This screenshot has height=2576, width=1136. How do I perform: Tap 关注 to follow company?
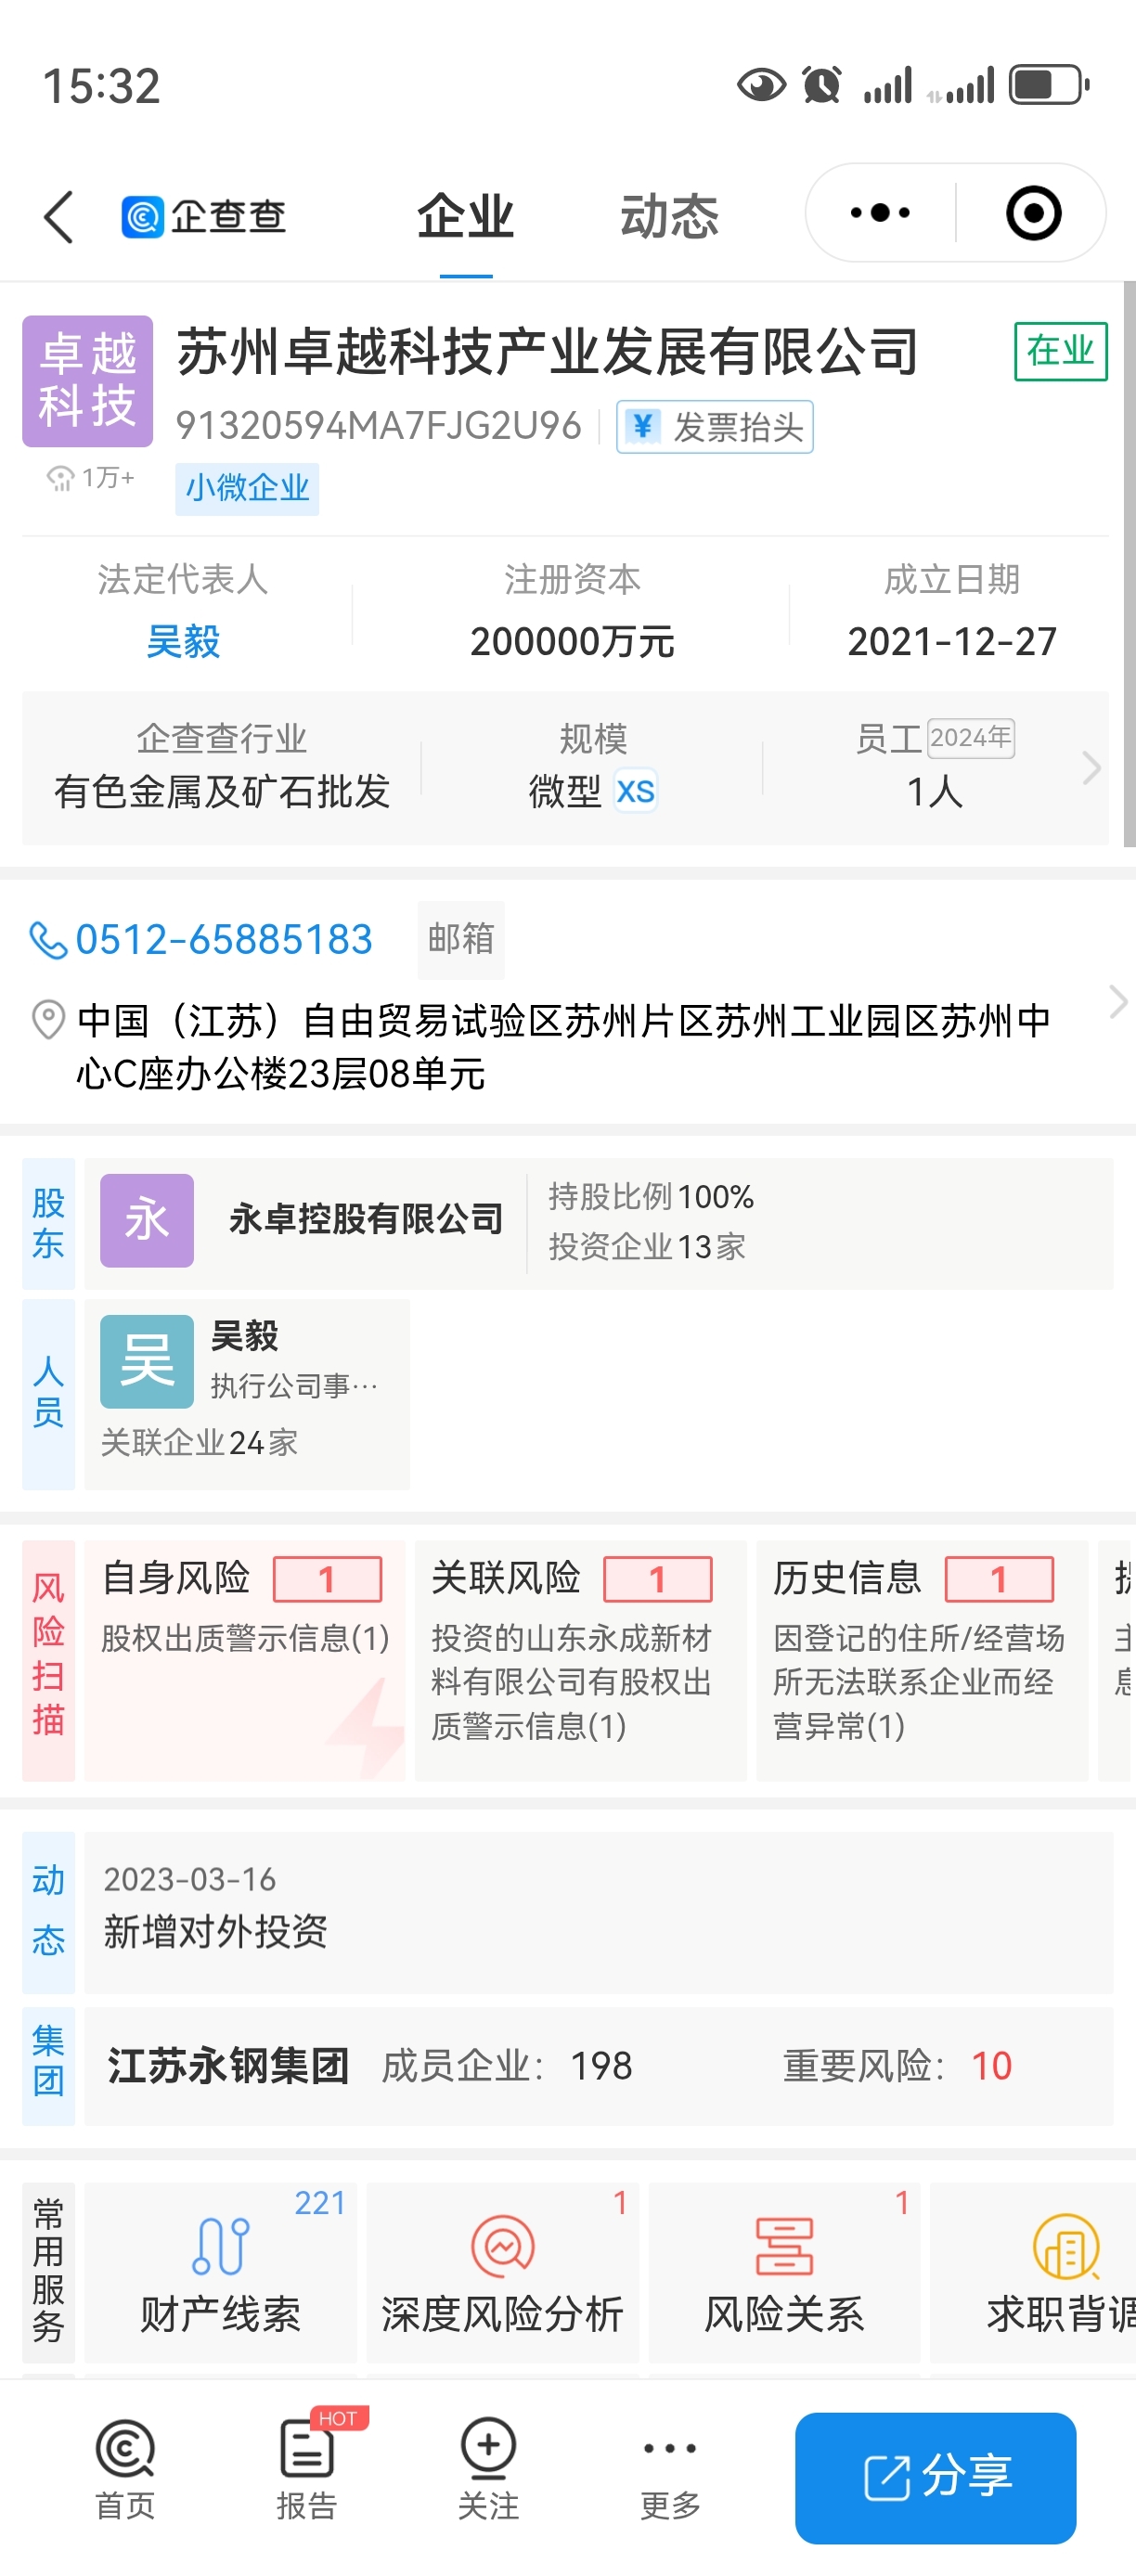point(488,2469)
